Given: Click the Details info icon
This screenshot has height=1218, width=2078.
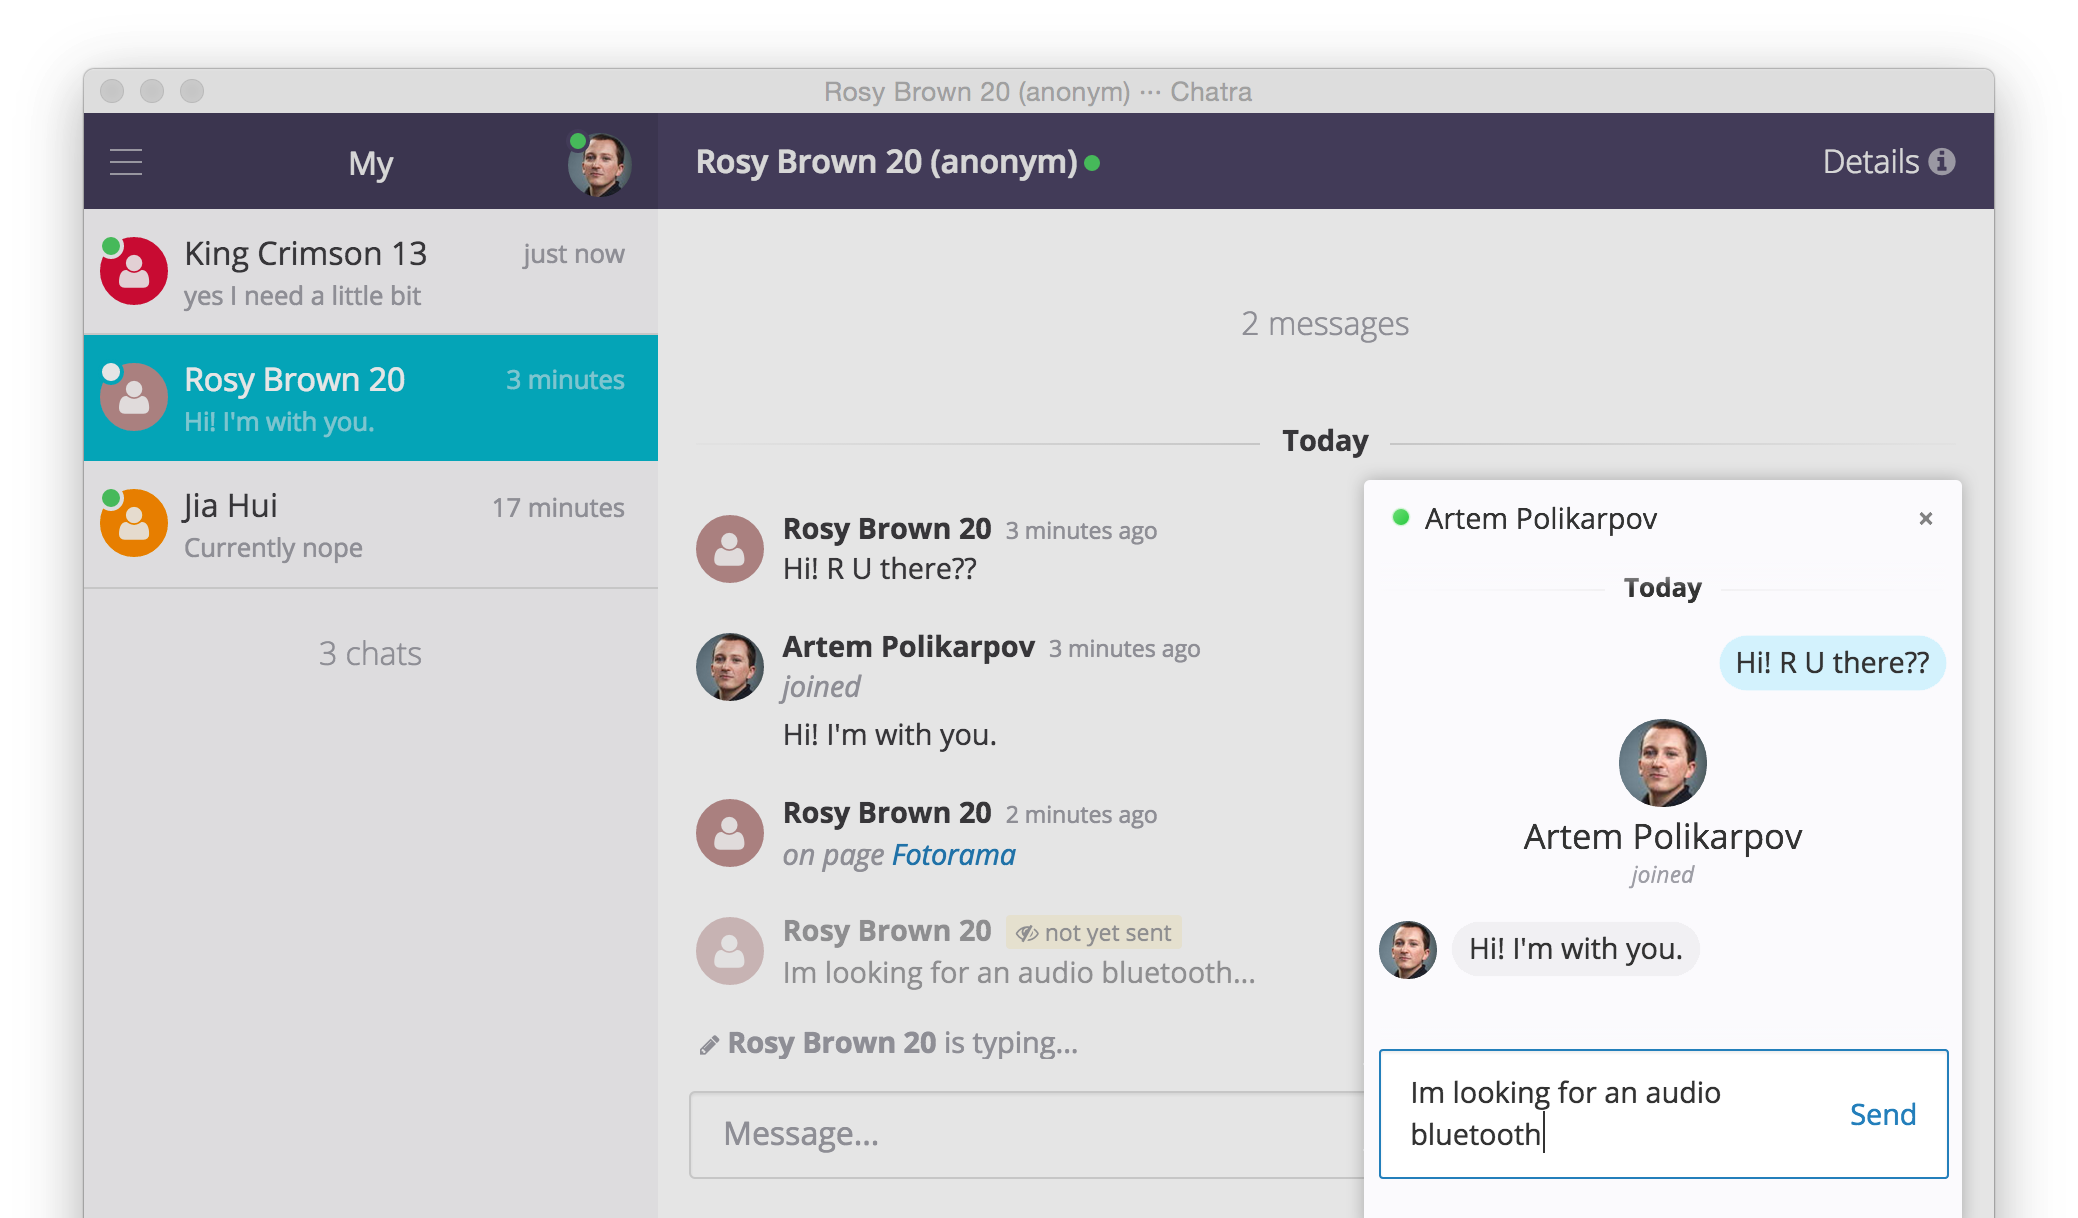Looking at the screenshot, I should pyautogui.click(x=1942, y=161).
